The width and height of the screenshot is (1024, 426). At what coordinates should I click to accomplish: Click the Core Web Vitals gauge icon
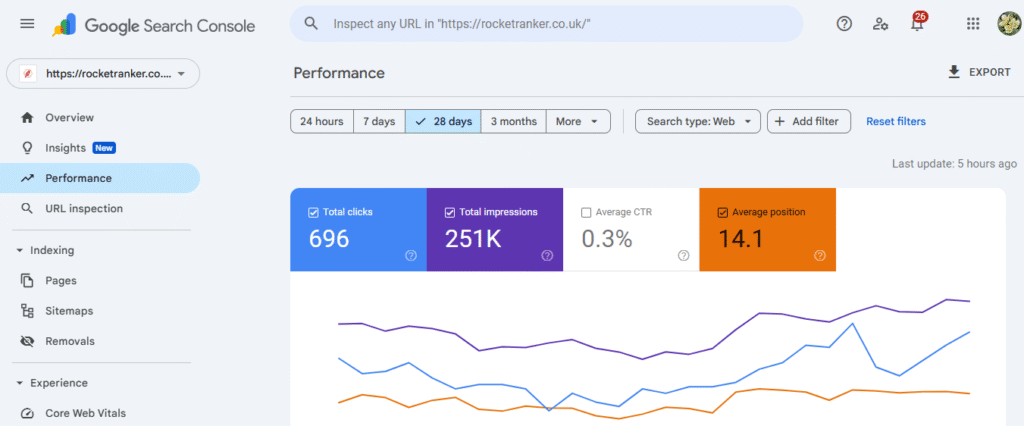click(x=27, y=413)
